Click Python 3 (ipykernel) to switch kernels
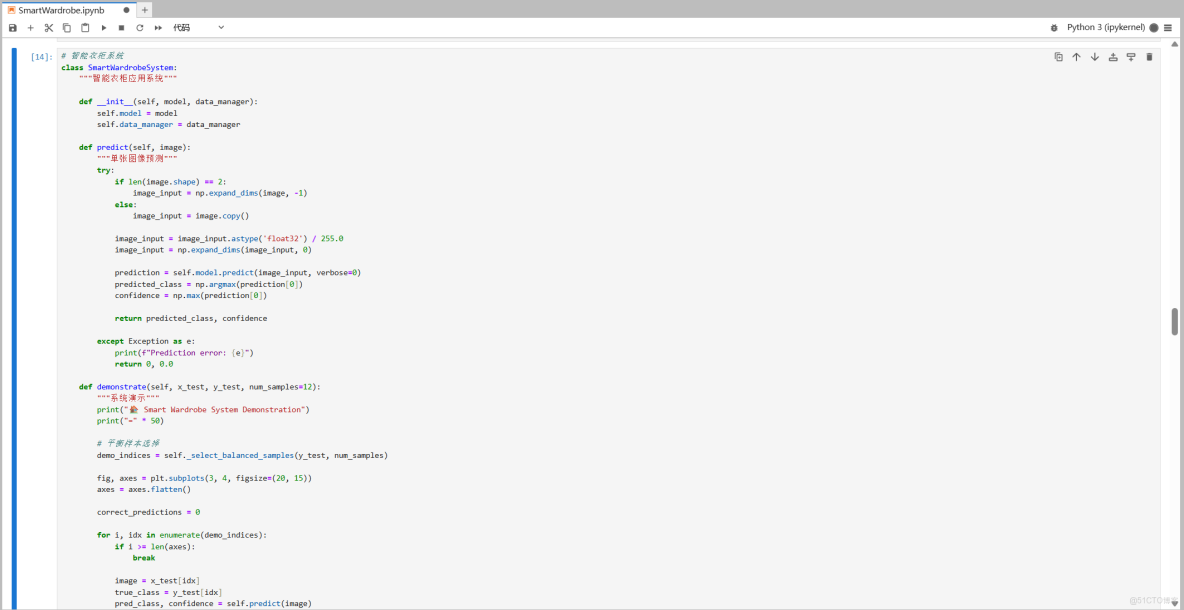 tap(1106, 27)
